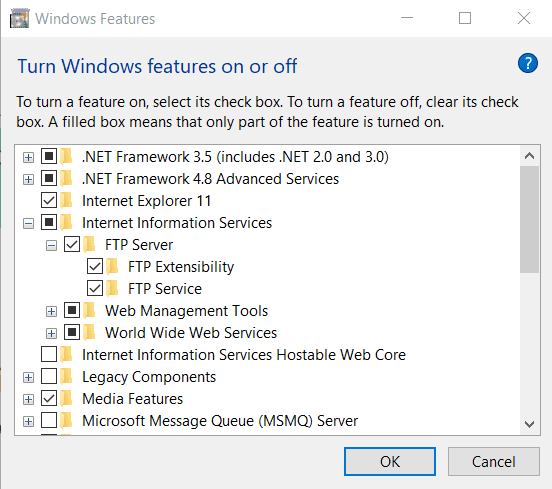This screenshot has height=489, width=552.
Task: Click the blue help question mark icon
Action: 527,63
